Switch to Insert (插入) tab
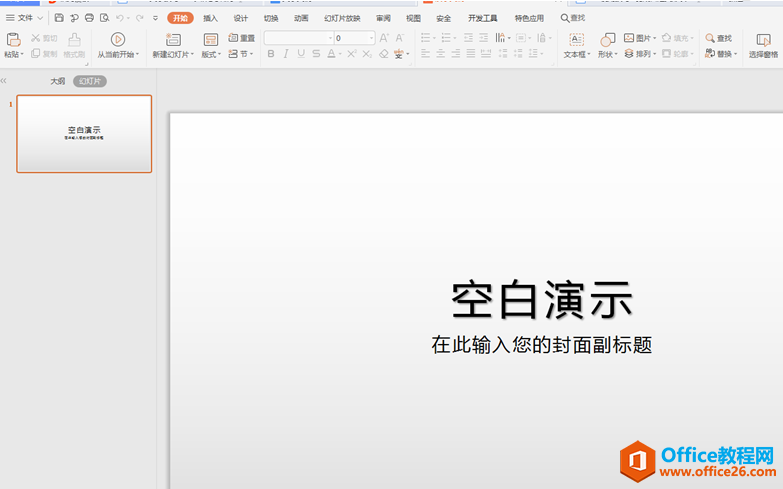This screenshot has height=489, width=783. pyautogui.click(x=210, y=18)
